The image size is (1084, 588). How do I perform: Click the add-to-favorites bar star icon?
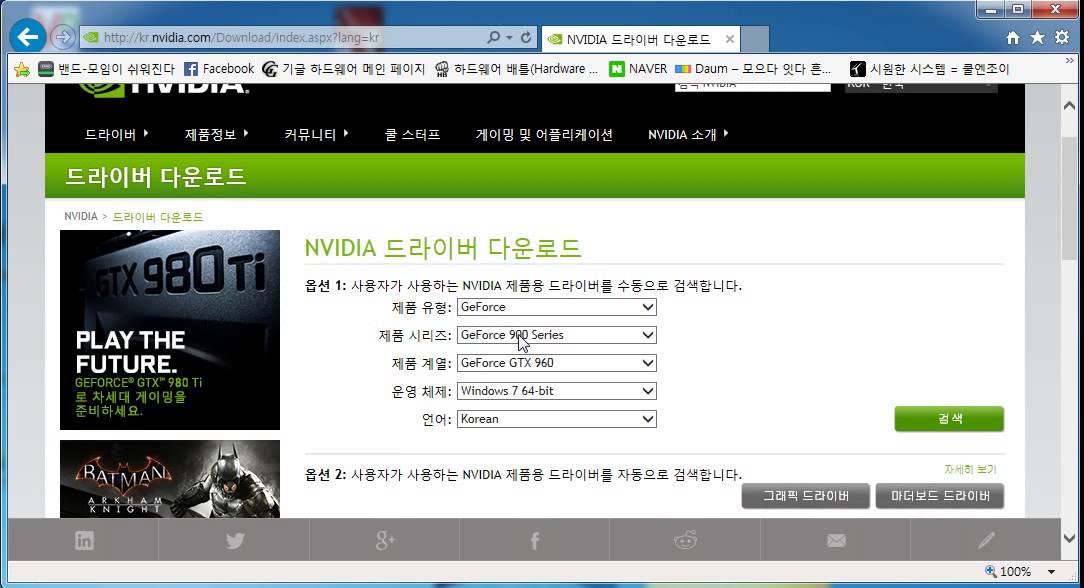click(22, 69)
